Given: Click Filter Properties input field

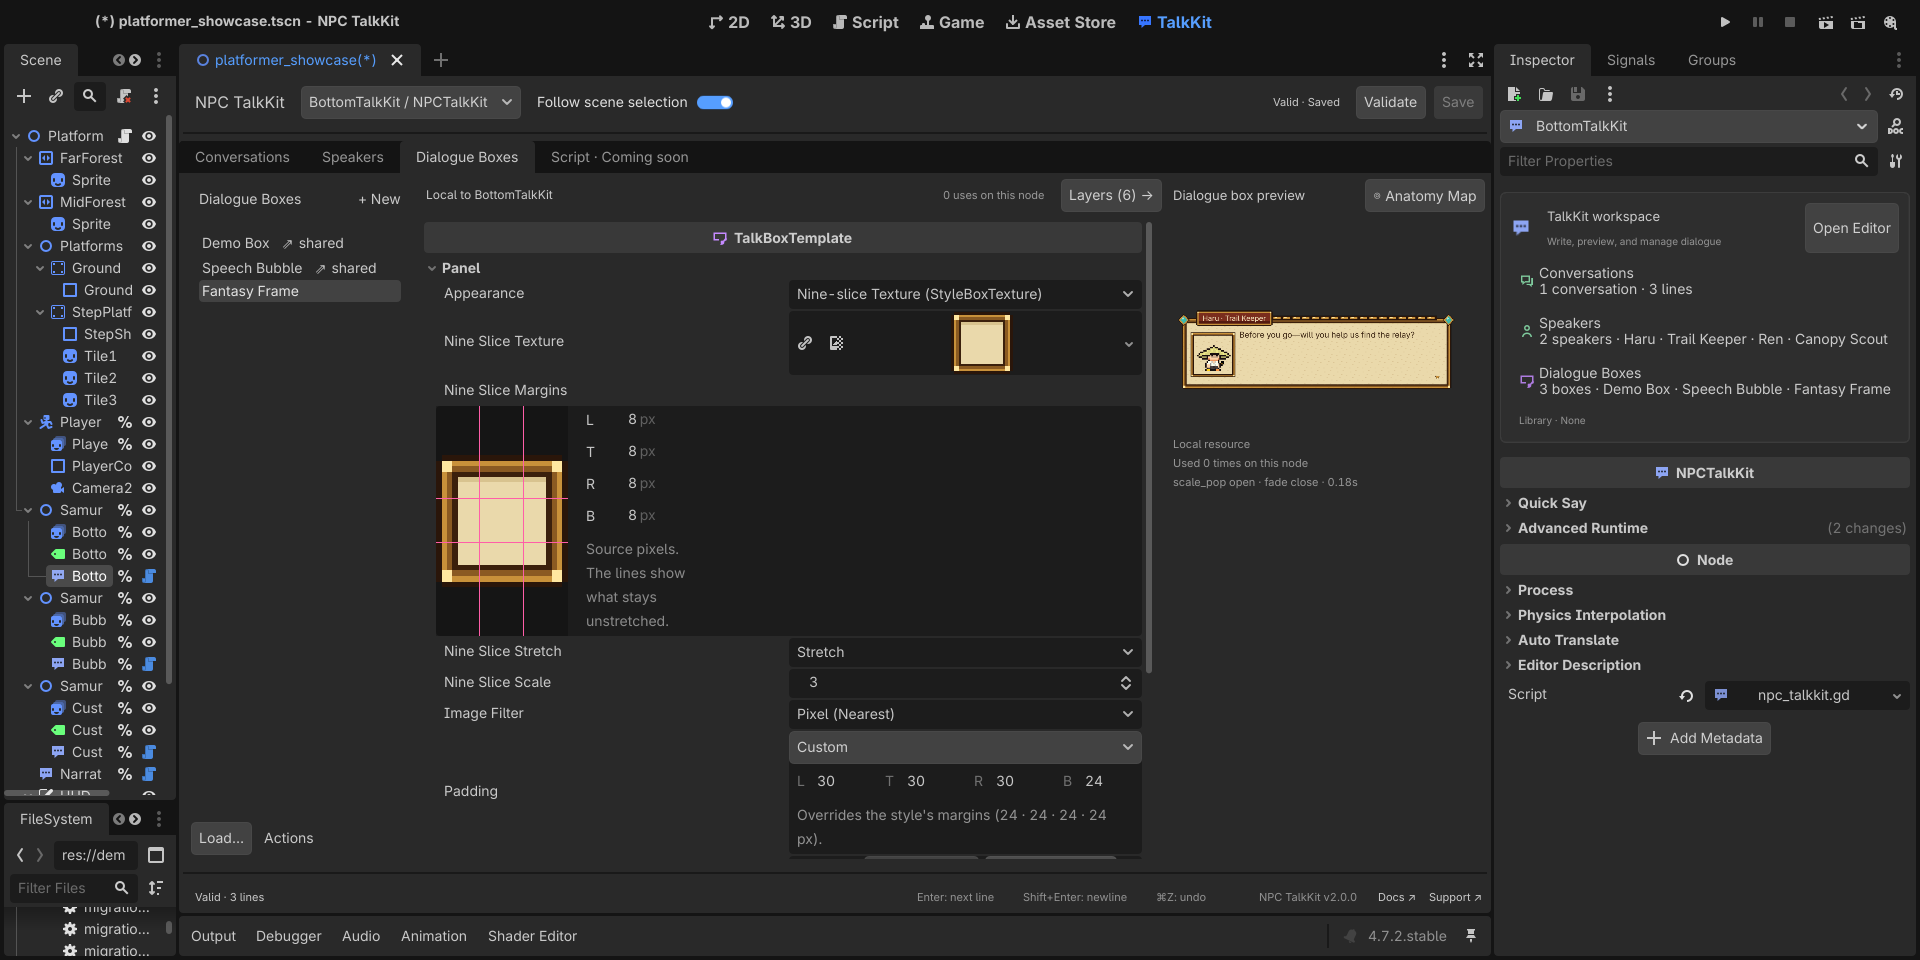Looking at the screenshot, I should (x=1686, y=161).
